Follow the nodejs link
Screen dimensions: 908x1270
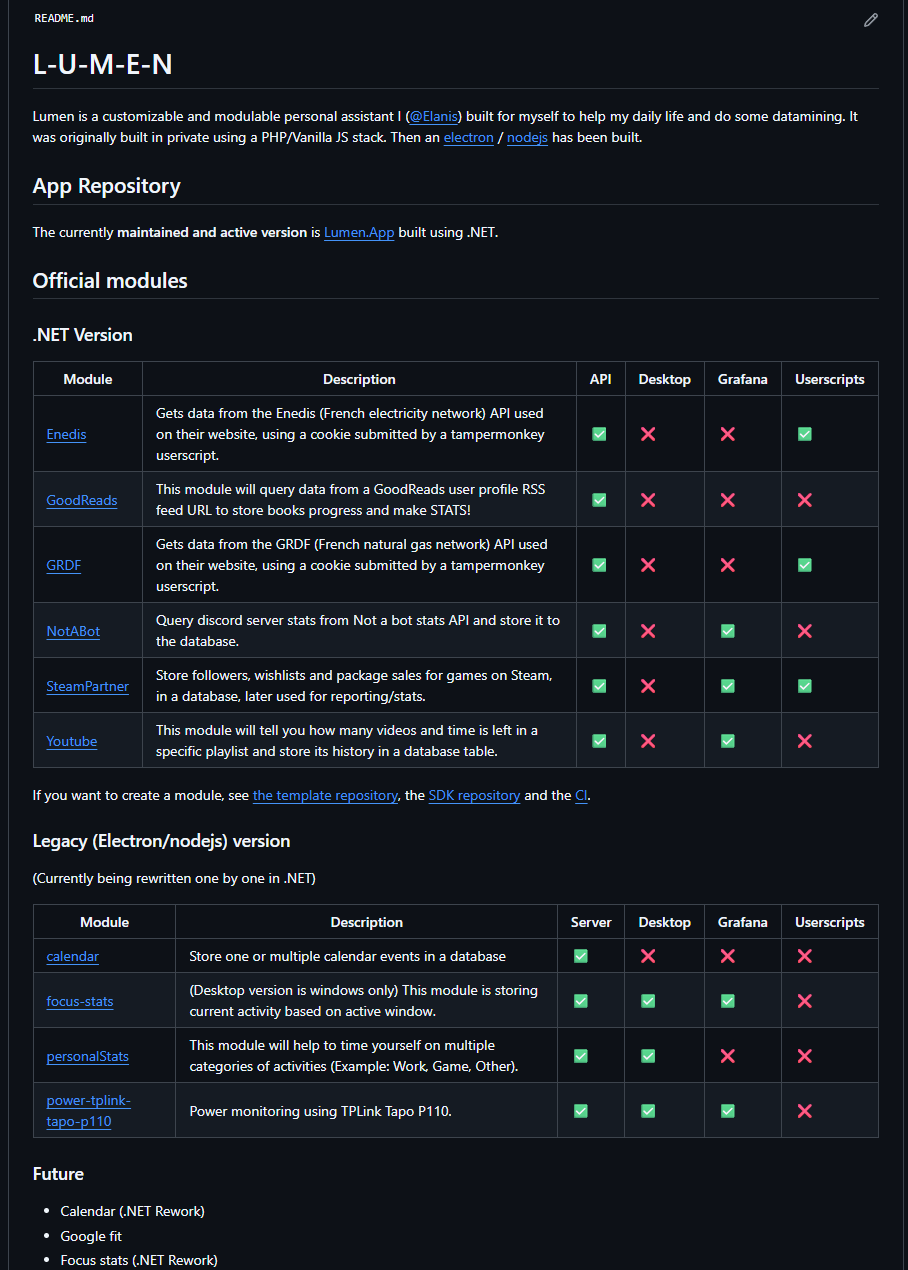pos(527,138)
